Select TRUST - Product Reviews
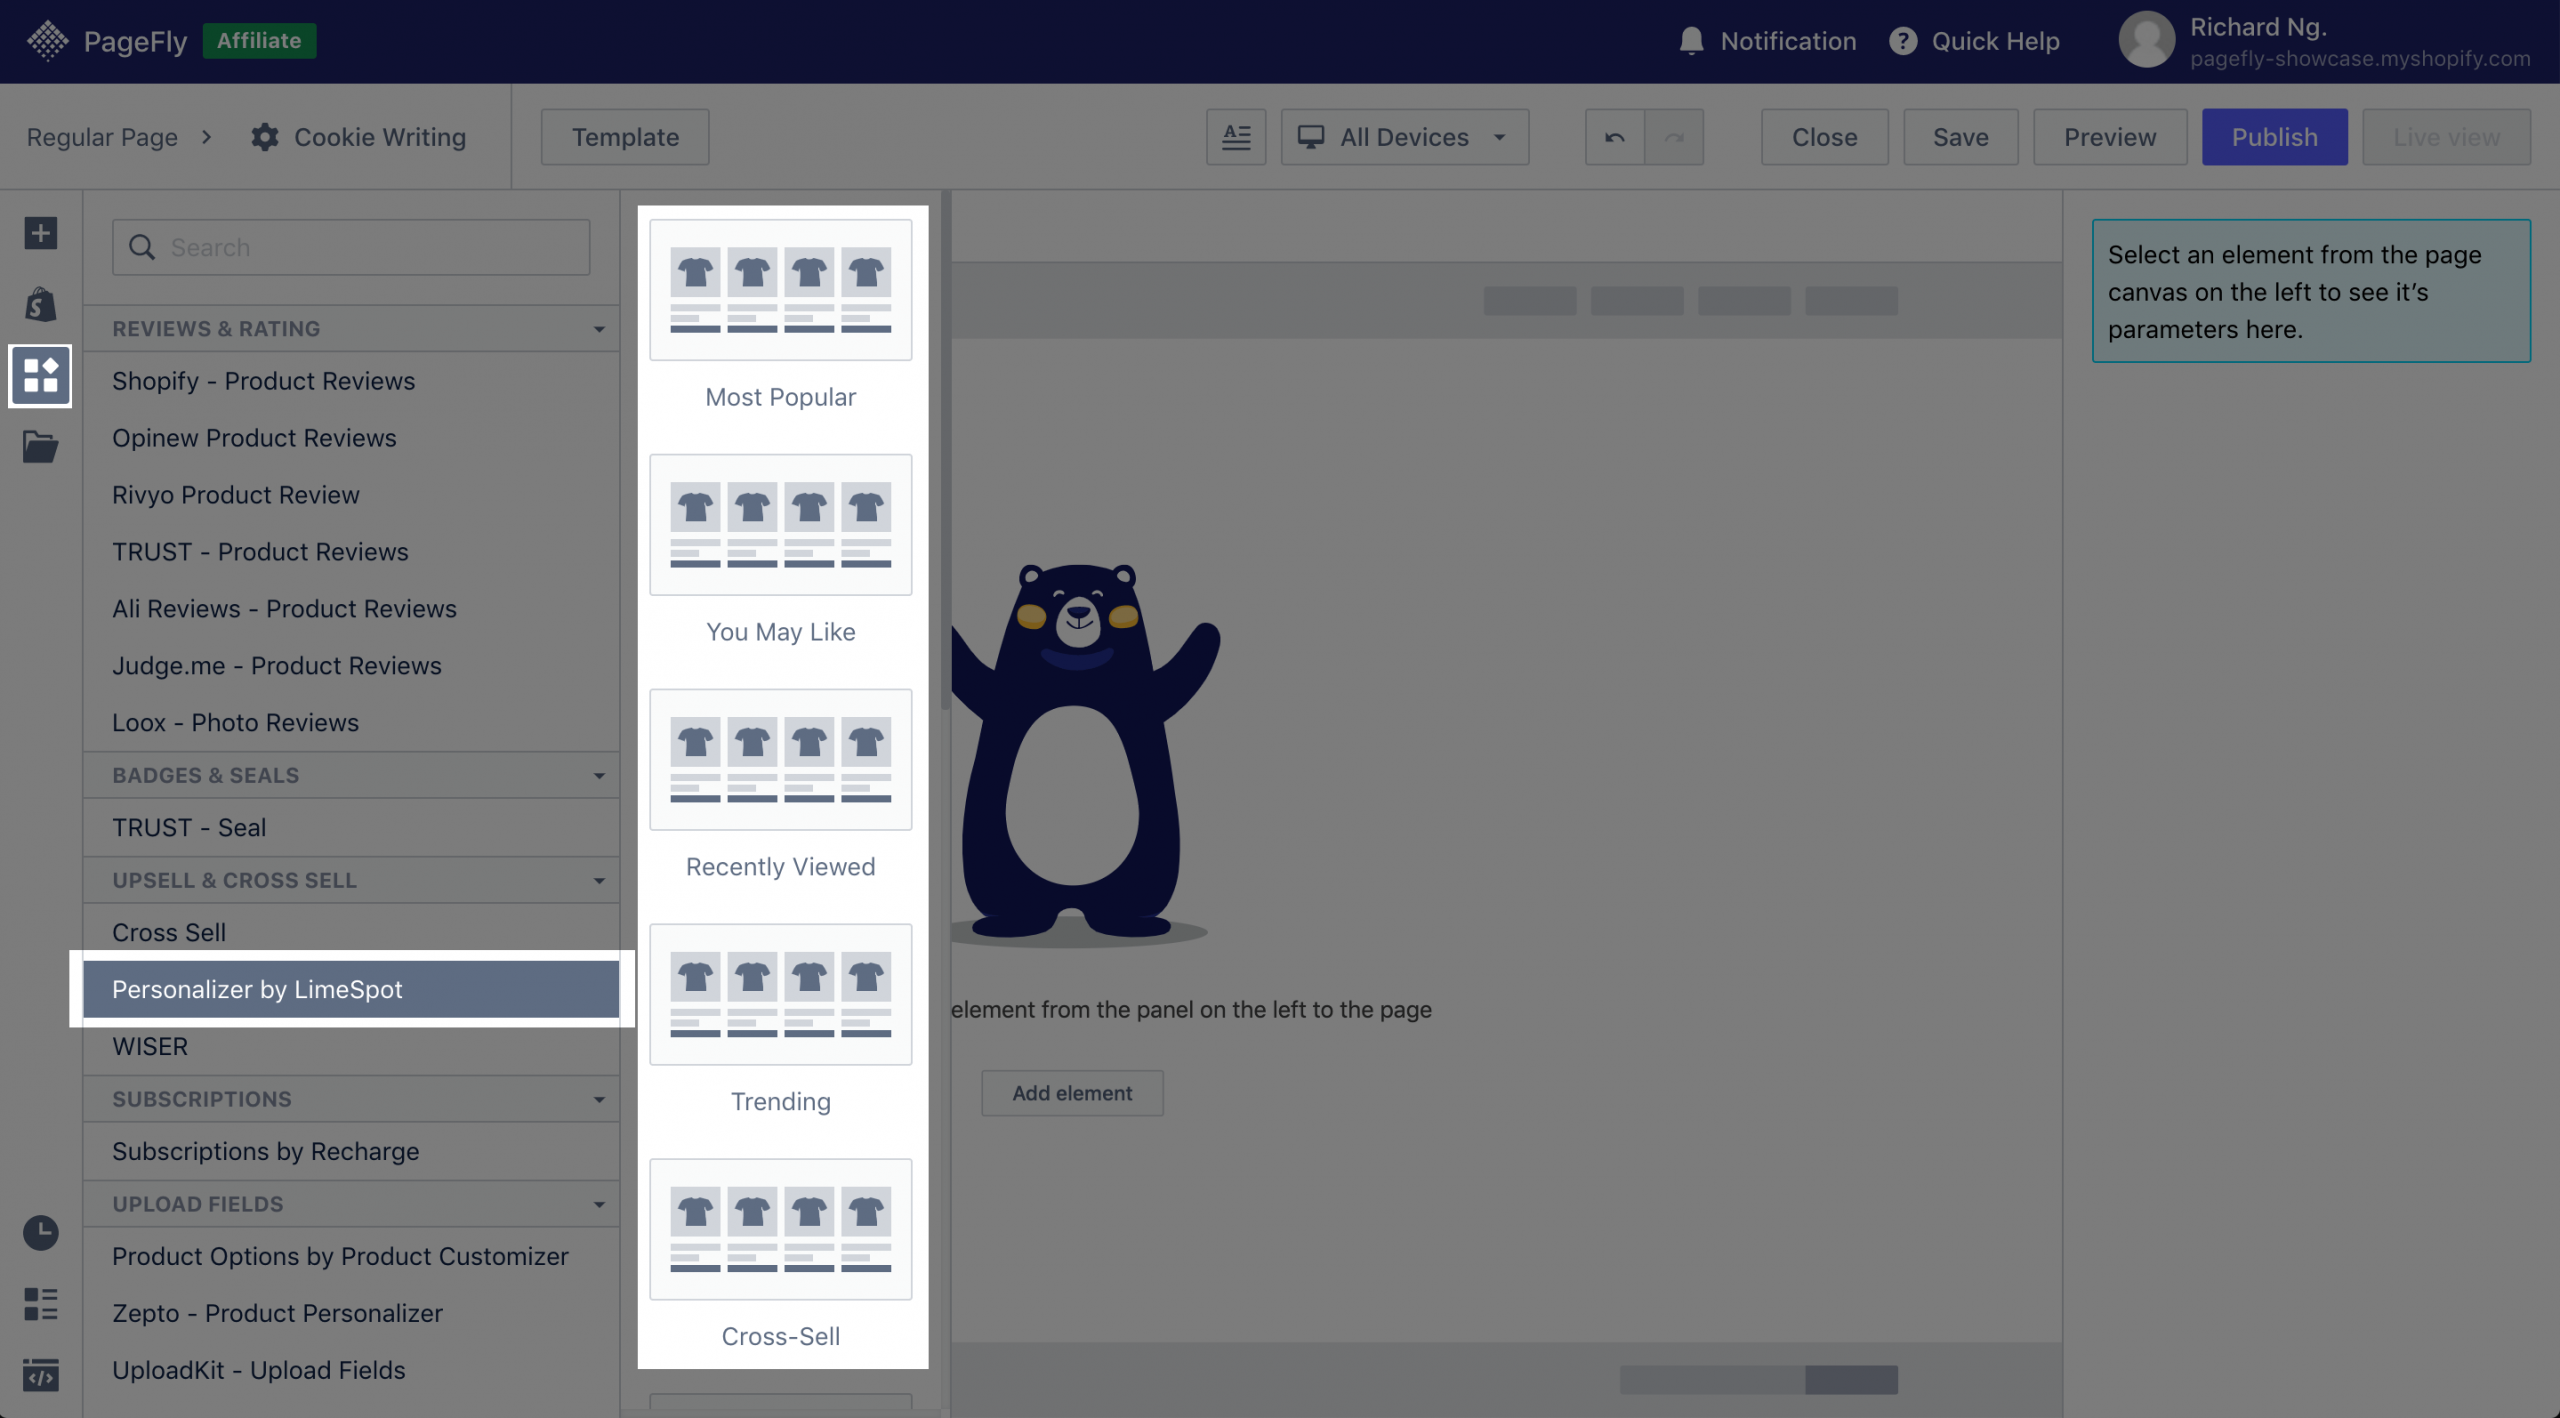Viewport: 2560px width, 1418px height. coord(351,552)
